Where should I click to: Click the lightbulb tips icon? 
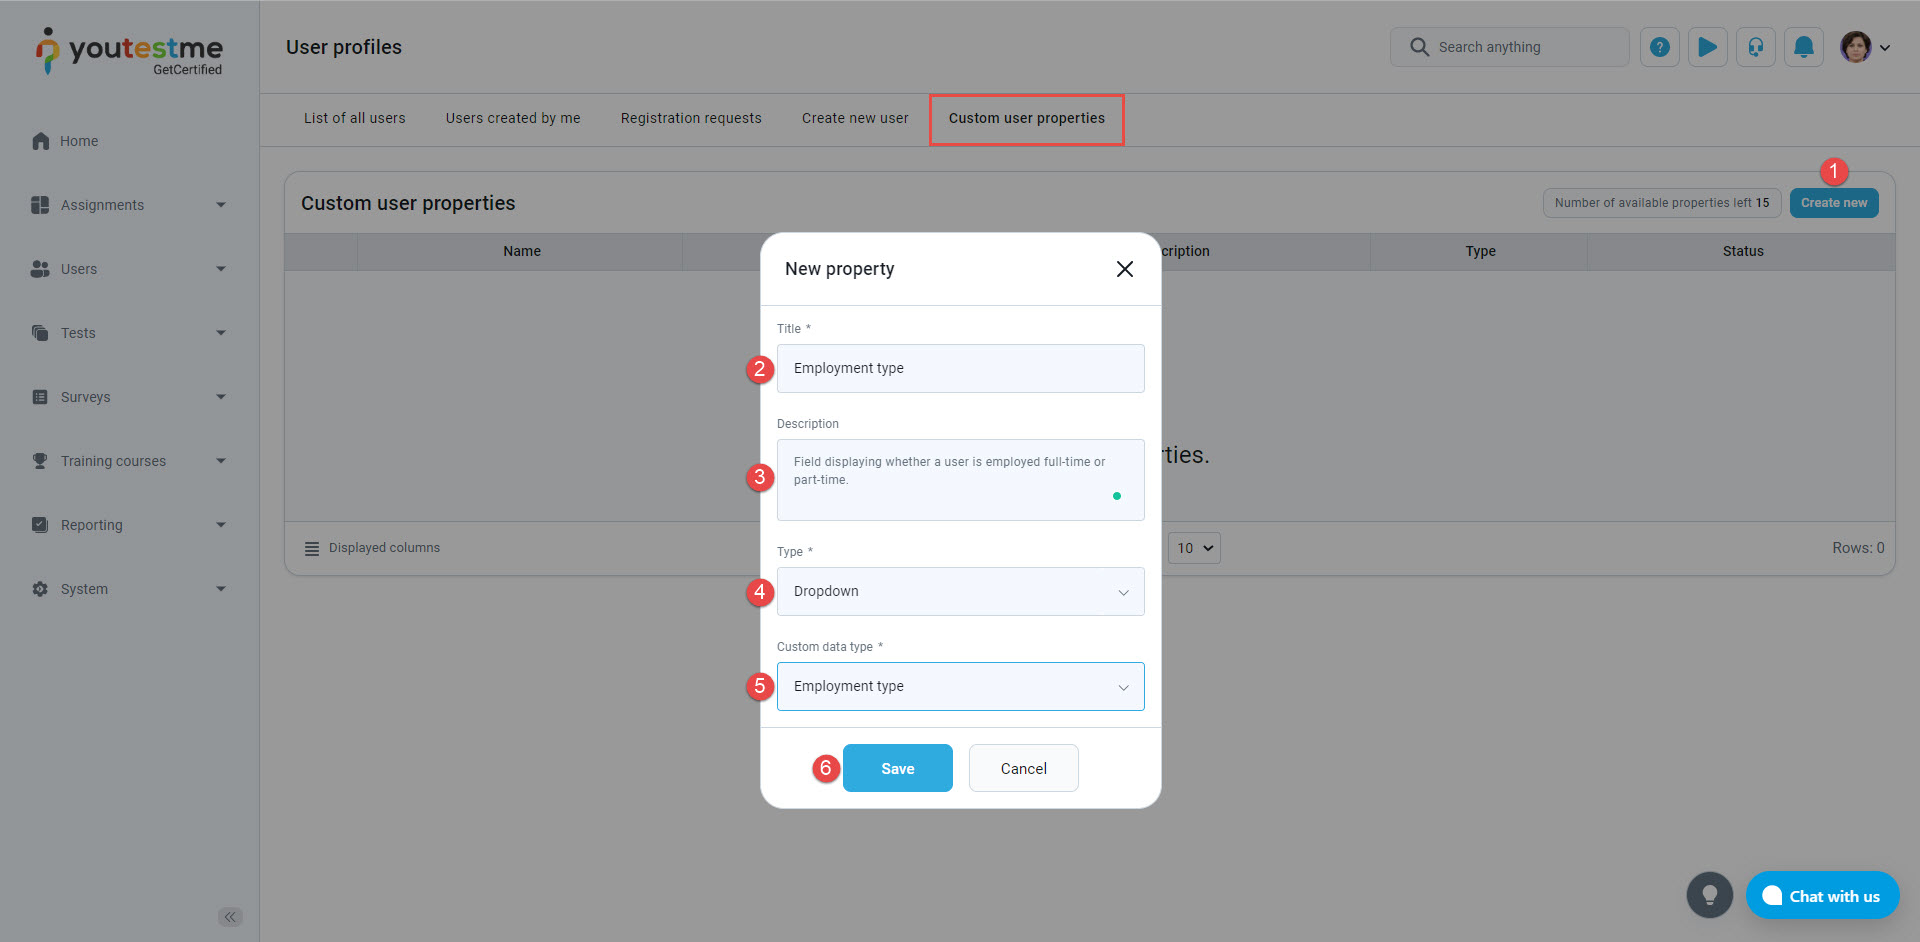pos(1709,895)
